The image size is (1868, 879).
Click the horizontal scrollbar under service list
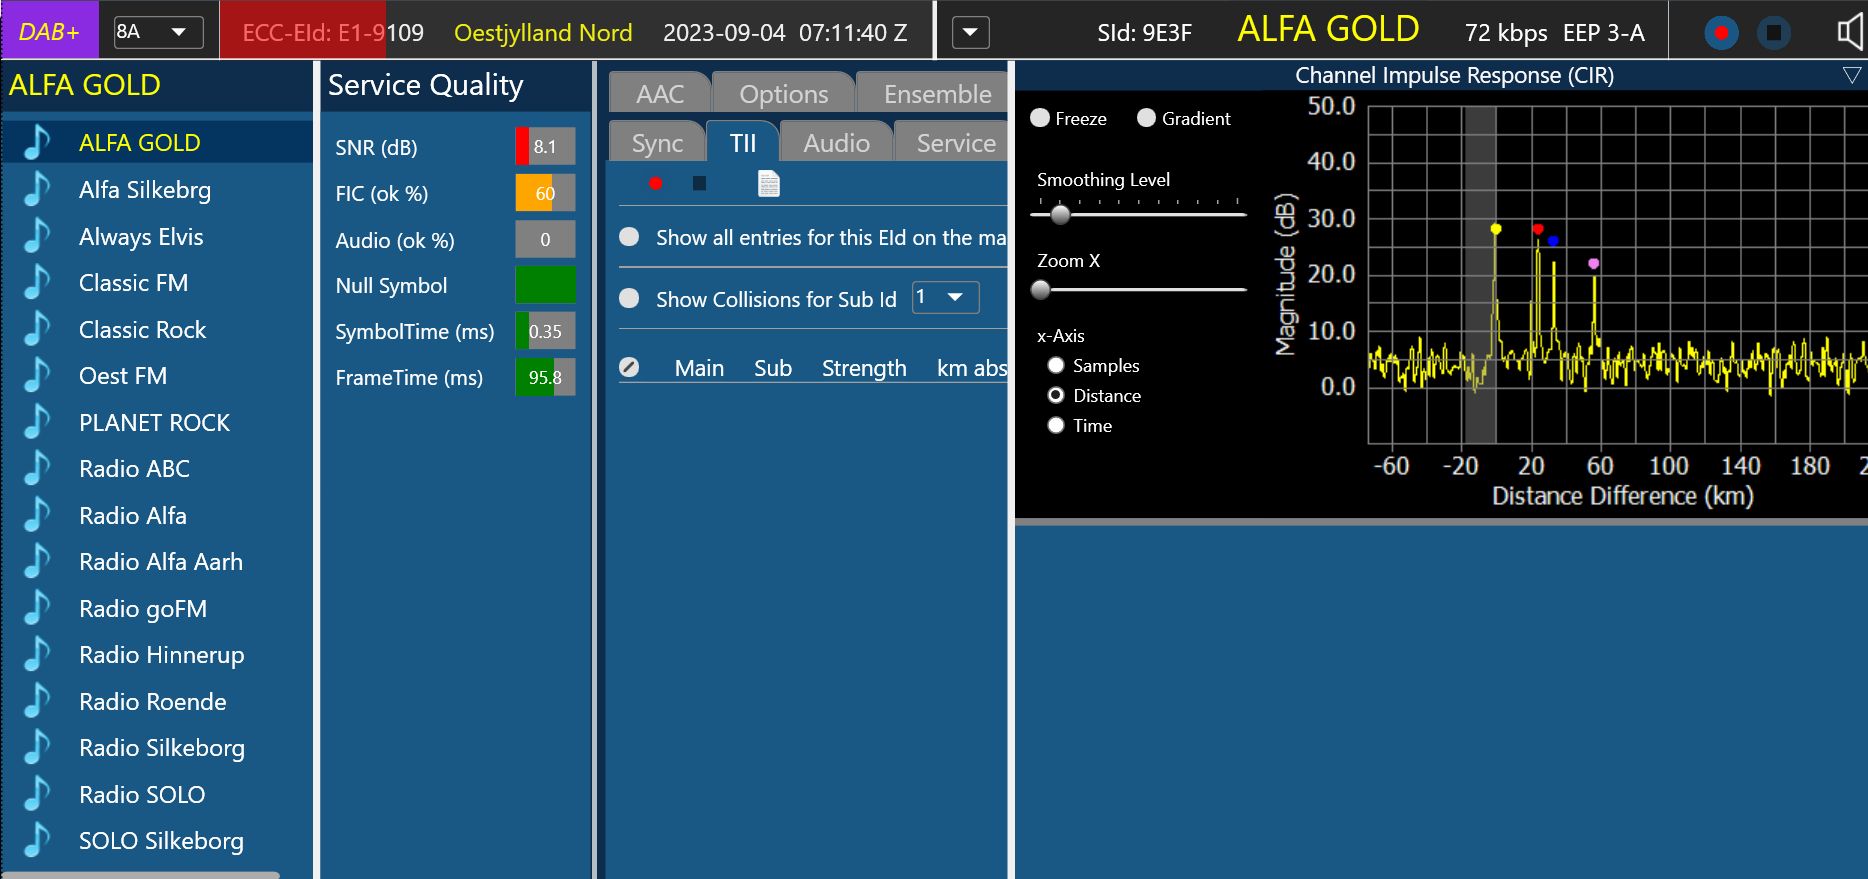(x=140, y=875)
